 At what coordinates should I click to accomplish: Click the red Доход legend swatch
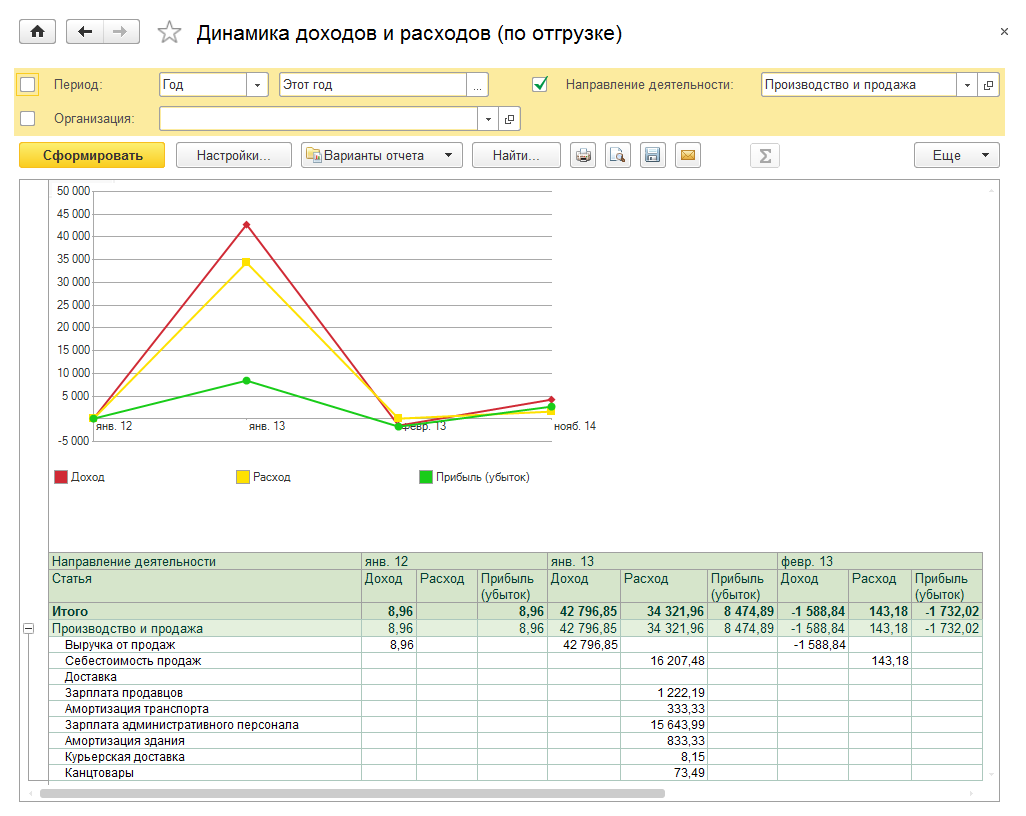[x=61, y=477]
